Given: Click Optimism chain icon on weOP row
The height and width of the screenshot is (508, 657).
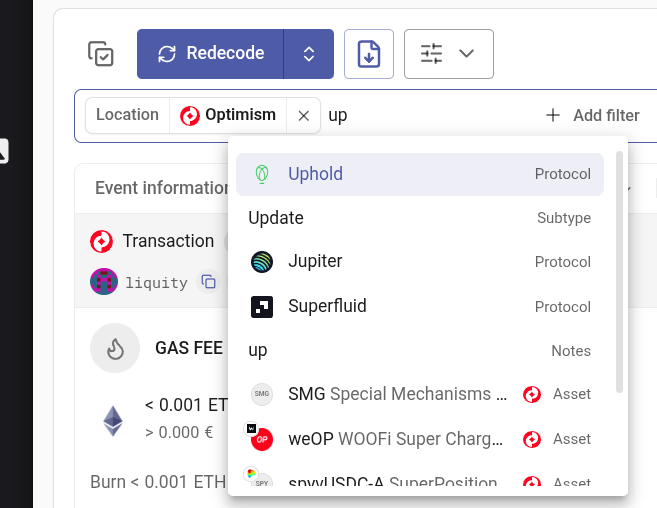Looking at the screenshot, I should point(532,439).
